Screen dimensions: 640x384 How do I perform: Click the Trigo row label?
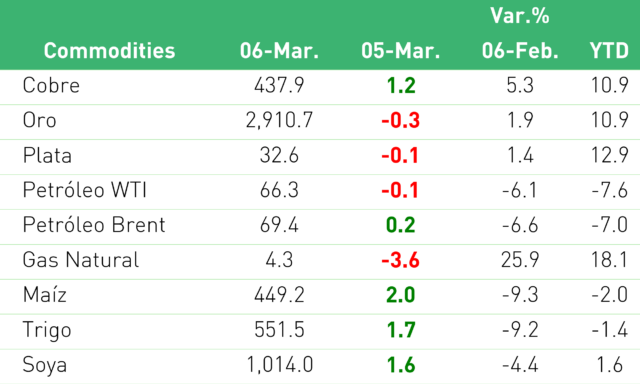47,330
